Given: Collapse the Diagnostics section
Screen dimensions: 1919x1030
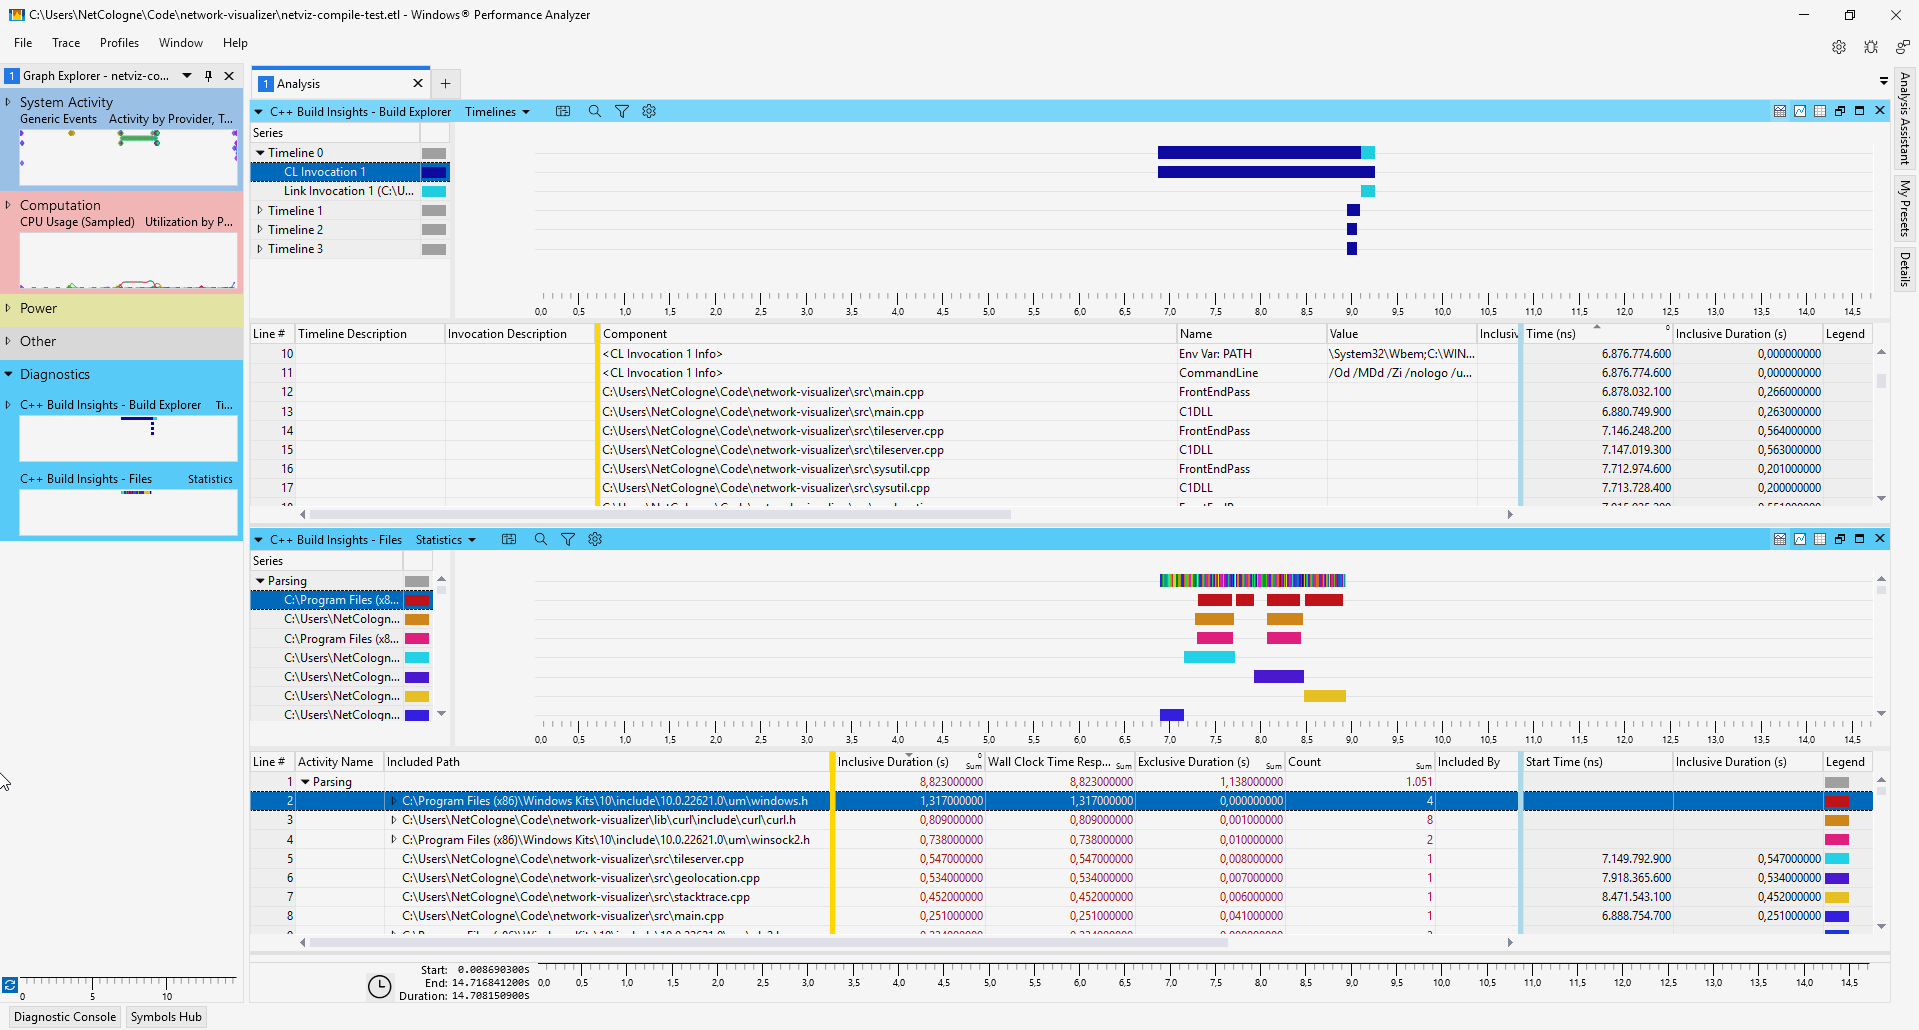Looking at the screenshot, I should (x=8, y=374).
